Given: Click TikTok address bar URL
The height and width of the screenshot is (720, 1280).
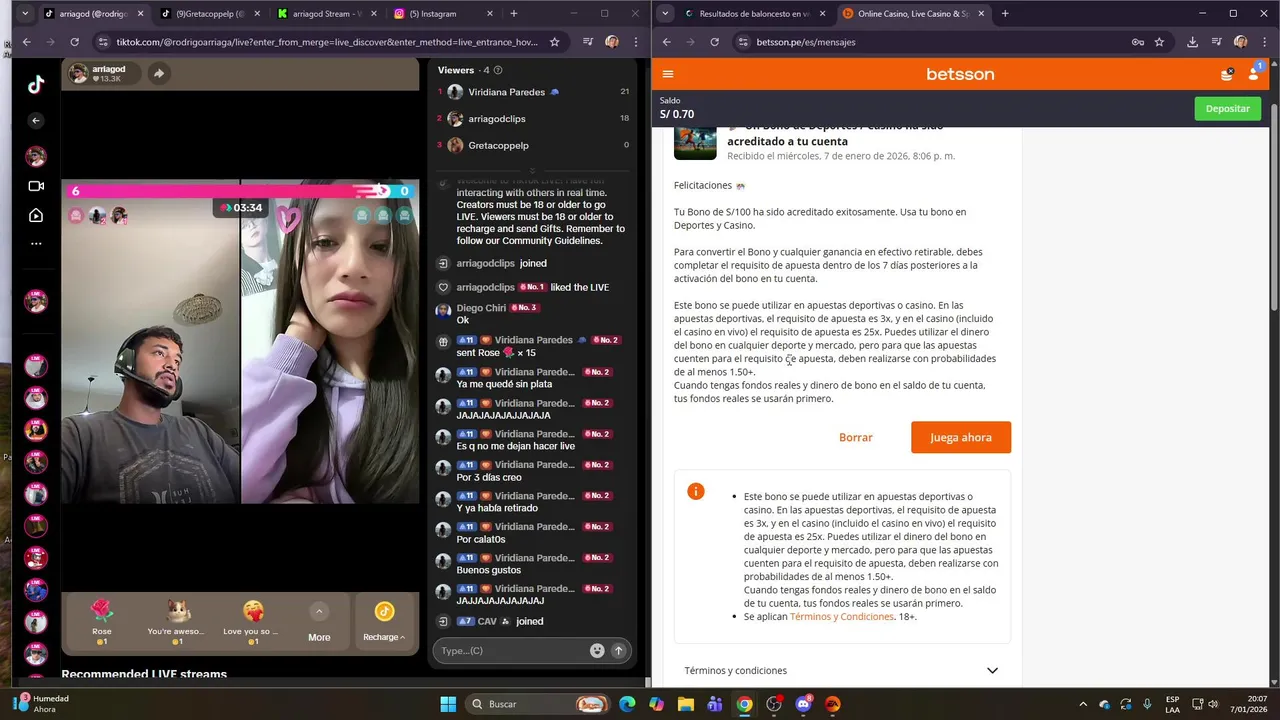Looking at the screenshot, I should (x=327, y=42).
